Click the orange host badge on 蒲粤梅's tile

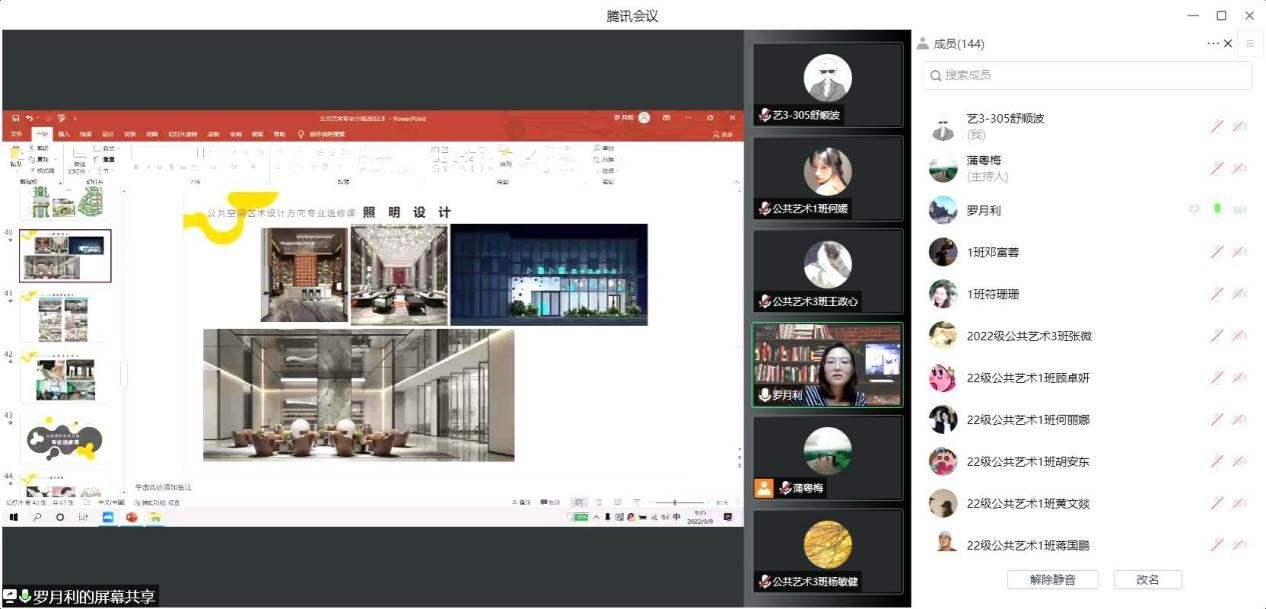coord(764,488)
